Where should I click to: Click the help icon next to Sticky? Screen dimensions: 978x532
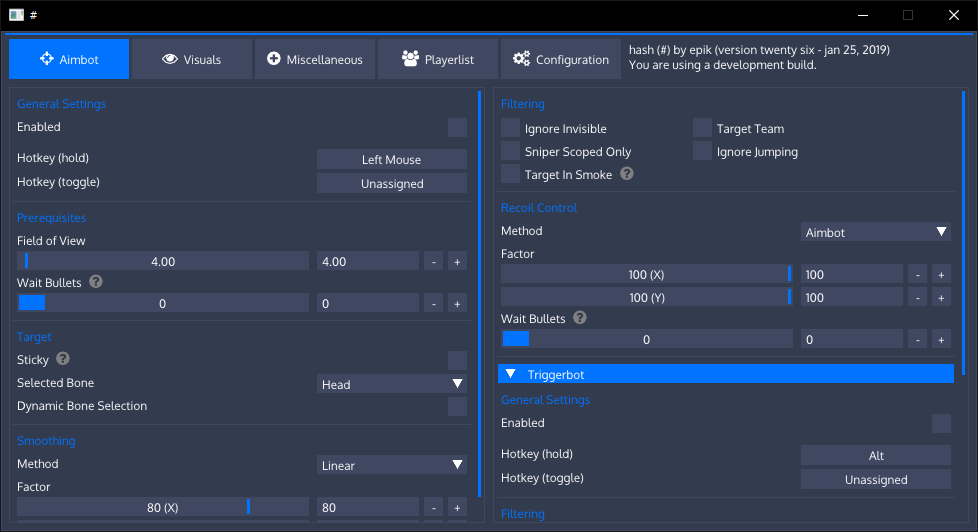(63, 359)
